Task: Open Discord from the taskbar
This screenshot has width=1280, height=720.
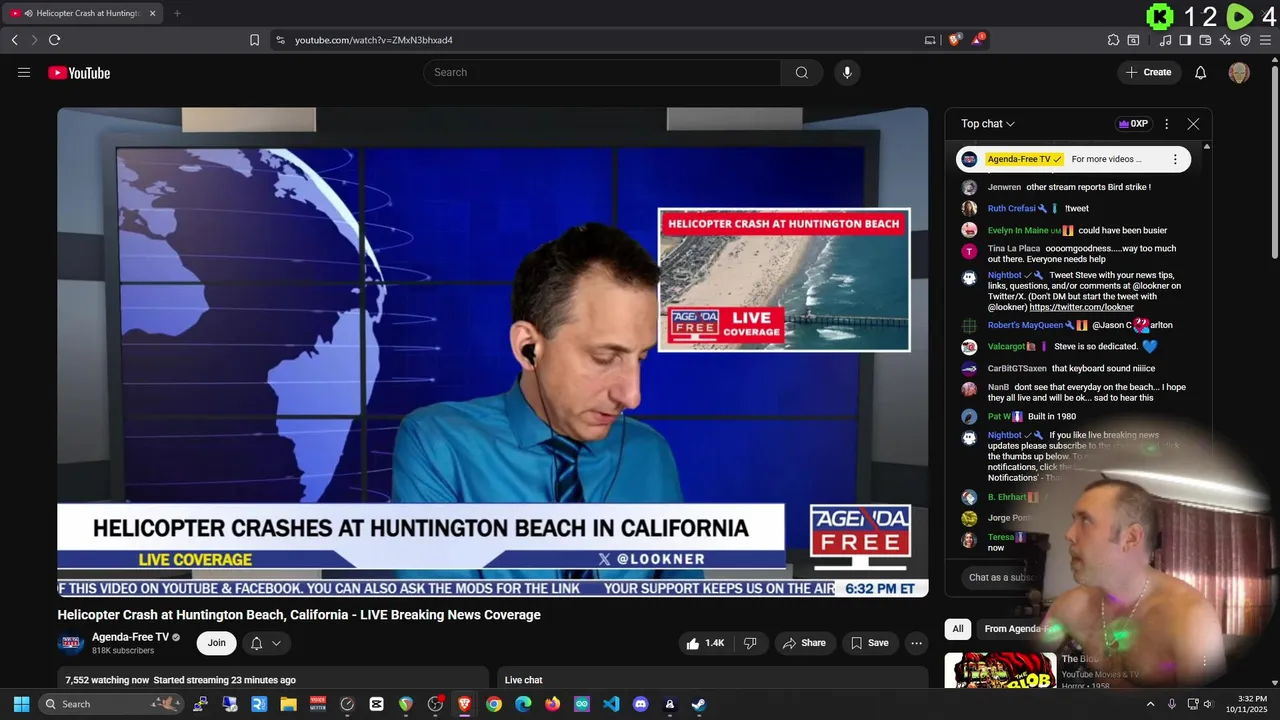Action: pos(640,704)
